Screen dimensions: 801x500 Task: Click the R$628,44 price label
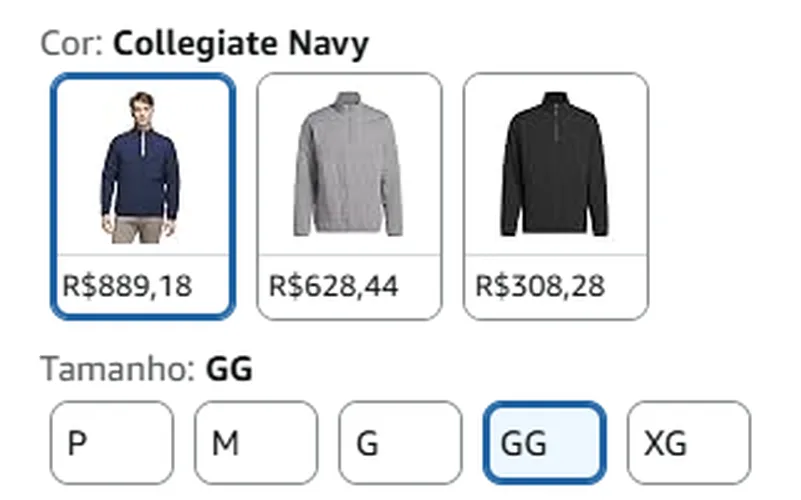coord(334,285)
